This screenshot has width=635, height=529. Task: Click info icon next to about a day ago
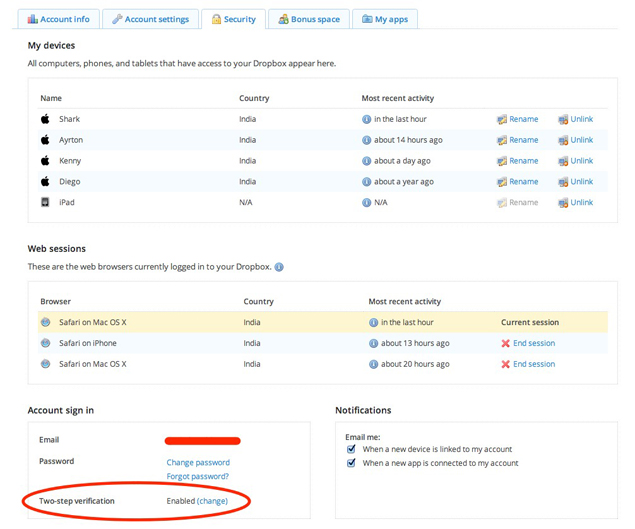[367, 161]
